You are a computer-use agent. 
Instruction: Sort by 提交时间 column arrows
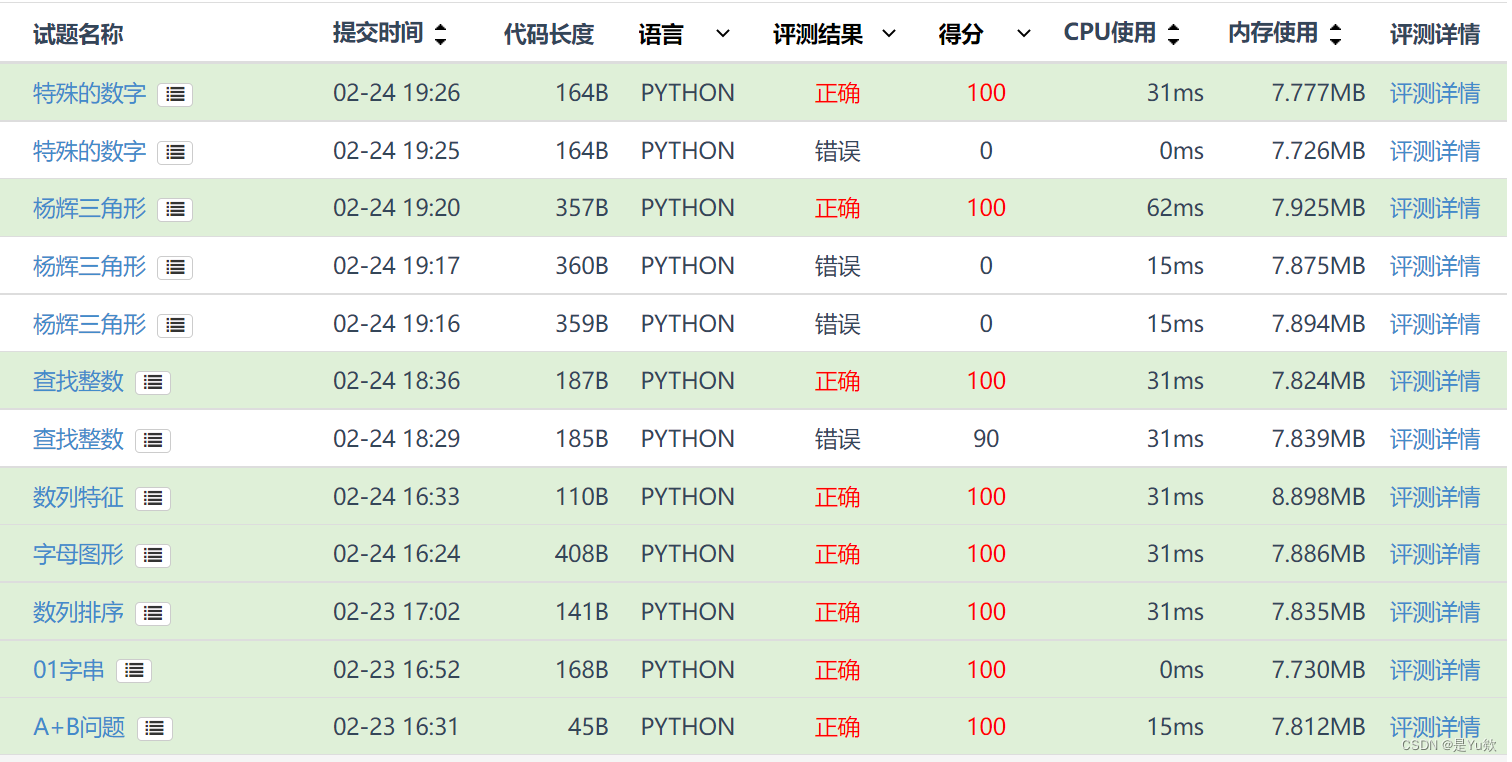coord(440,34)
